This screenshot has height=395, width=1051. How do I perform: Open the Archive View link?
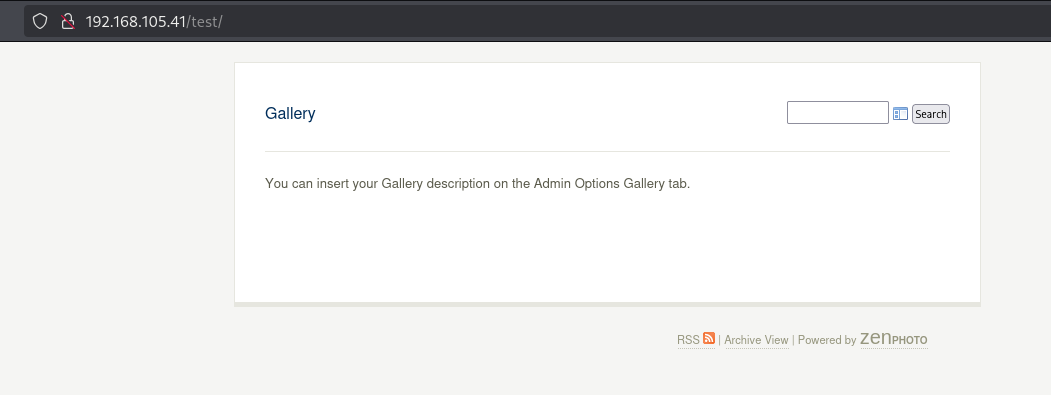tap(756, 340)
